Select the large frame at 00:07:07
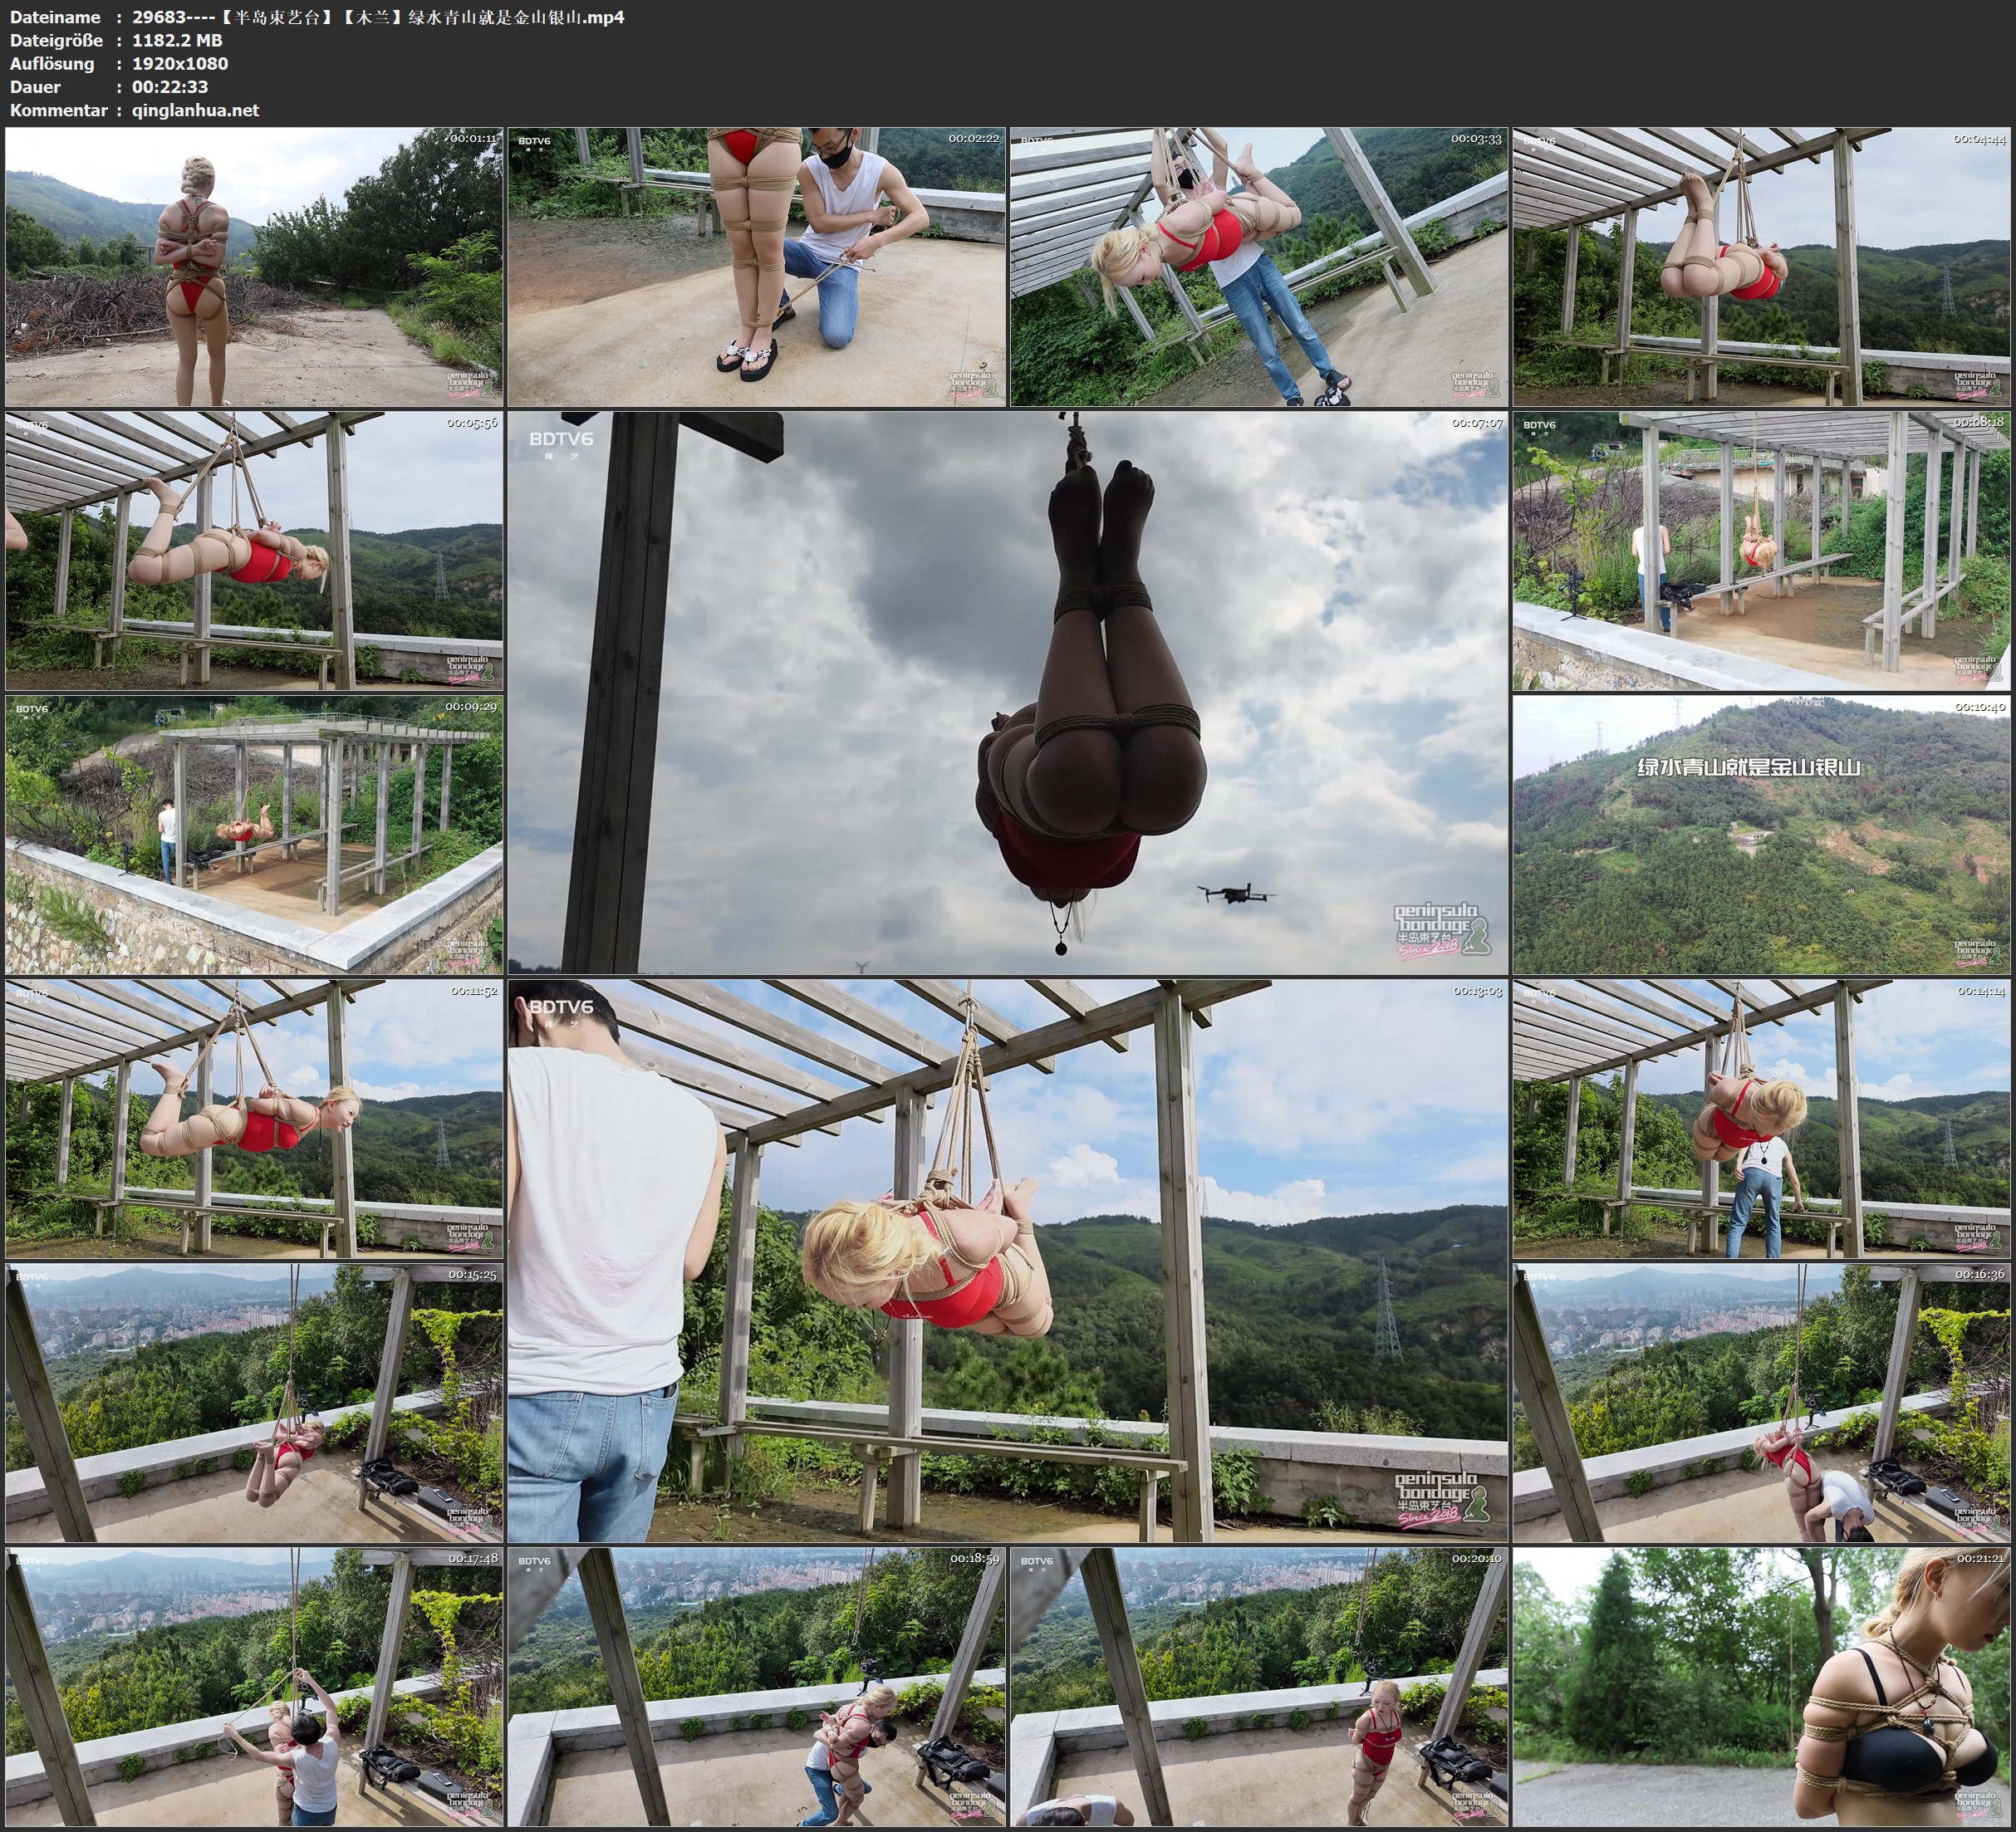 [1007, 692]
